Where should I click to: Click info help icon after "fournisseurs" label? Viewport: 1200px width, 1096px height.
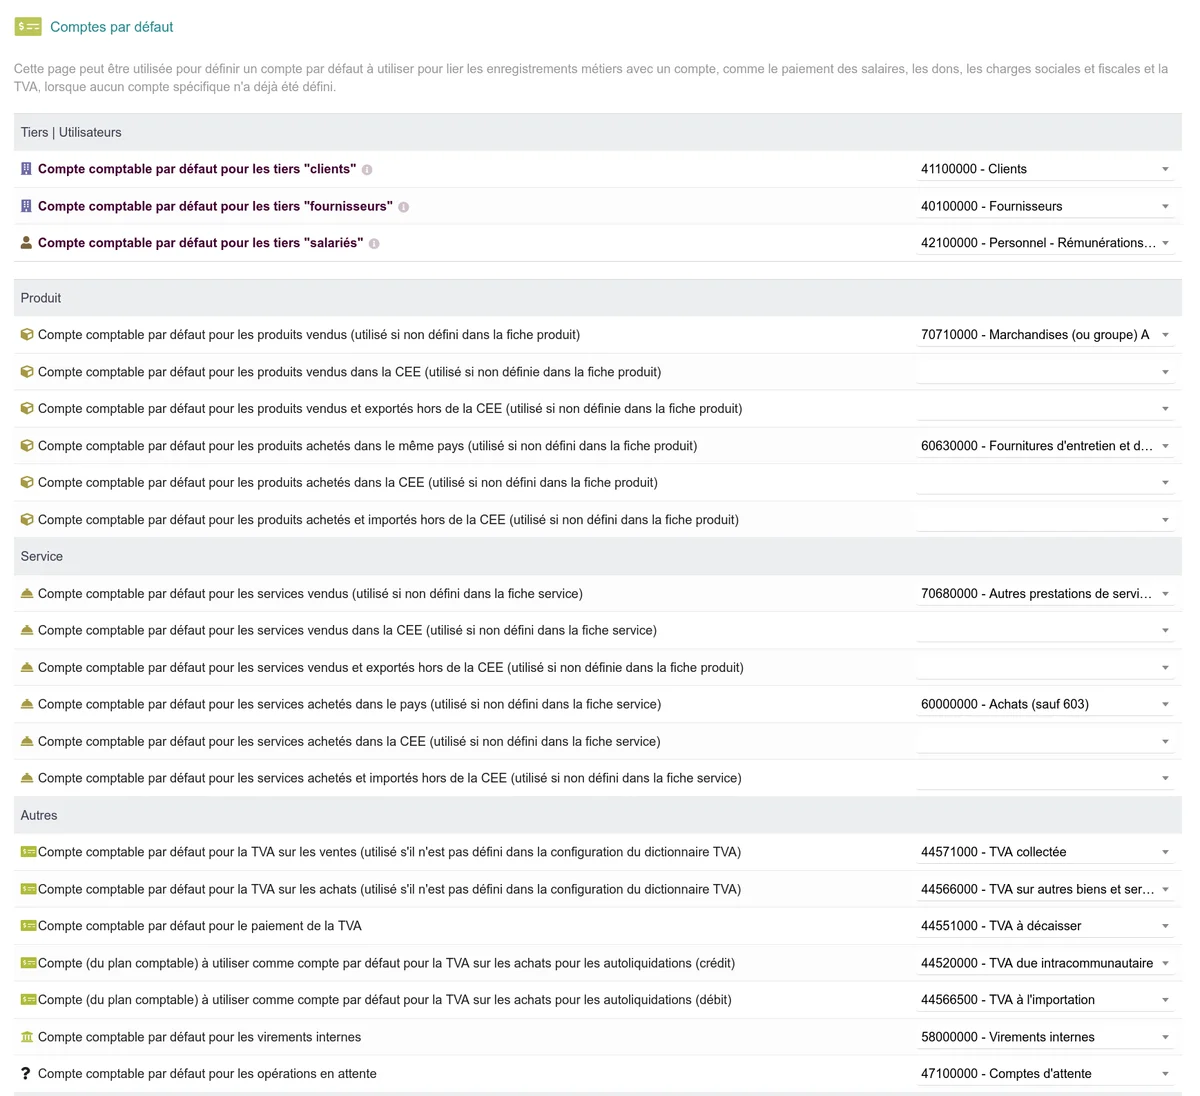[404, 207]
